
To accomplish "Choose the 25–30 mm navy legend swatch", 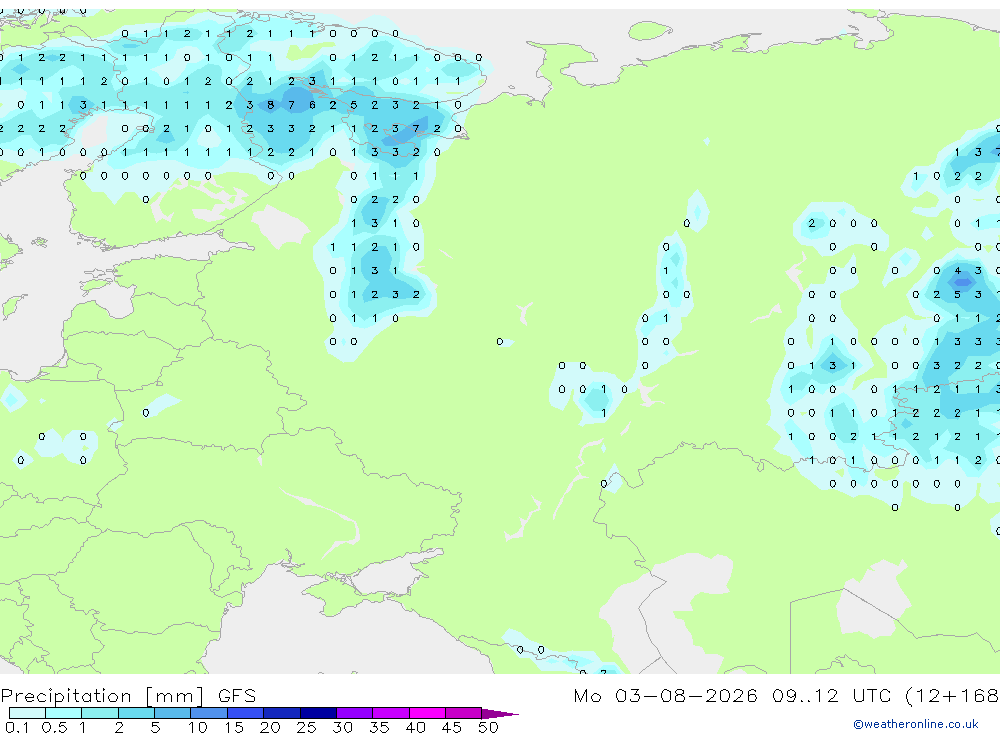I will 318,713.
